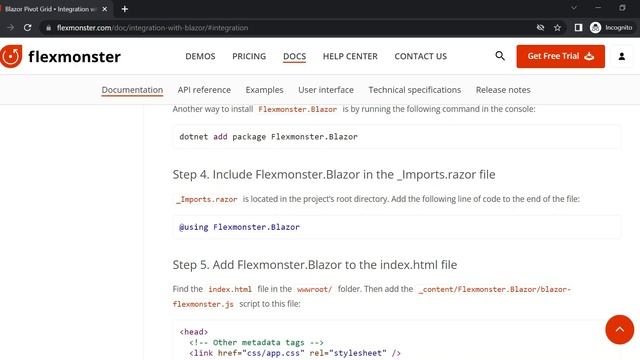The image size is (640, 360).
Task: Click the link href css/app.css code line
Action: [x=295, y=353]
